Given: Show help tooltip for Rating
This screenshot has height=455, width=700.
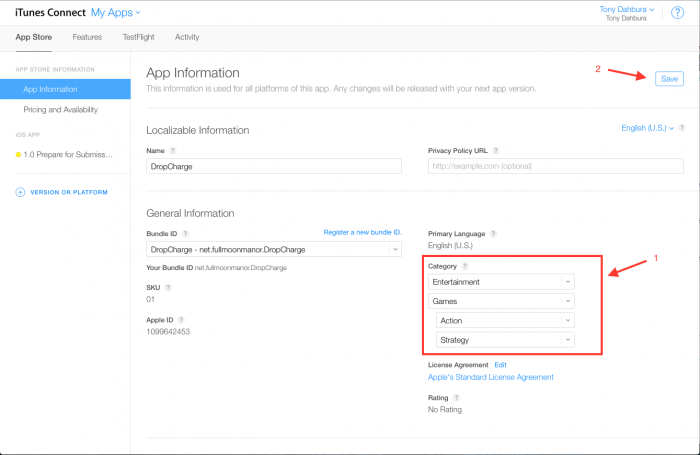Looking at the screenshot, I should coord(456,398).
